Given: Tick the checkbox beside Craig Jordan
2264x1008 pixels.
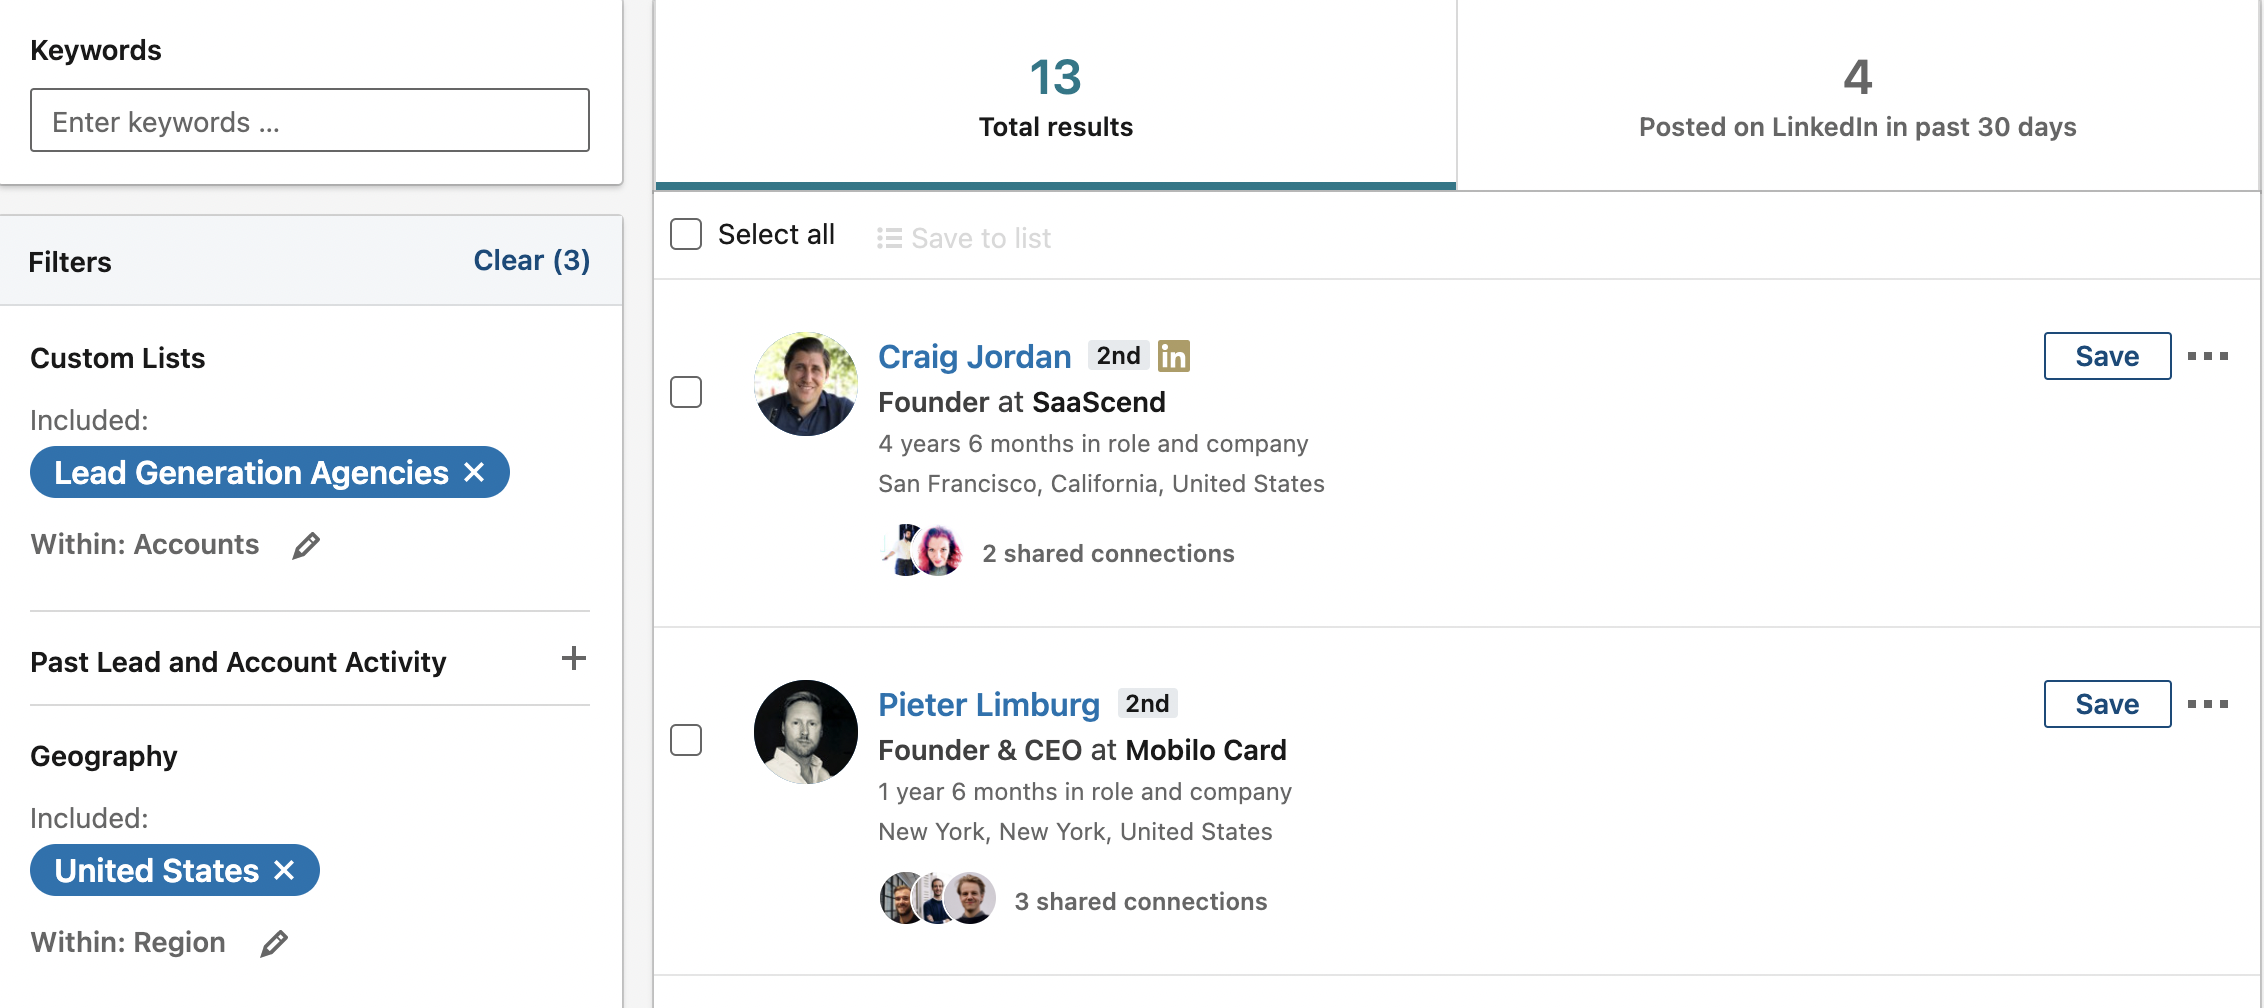Looking at the screenshot, I should 686,392.
